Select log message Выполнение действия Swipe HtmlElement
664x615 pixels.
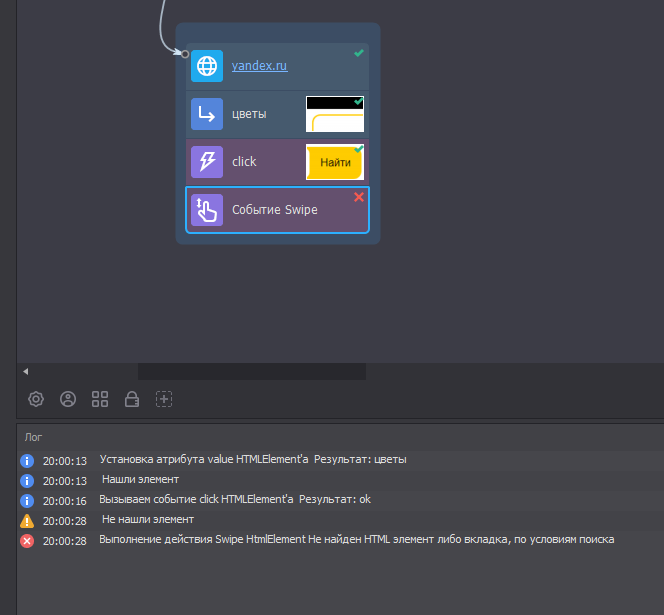click(357, 539)
